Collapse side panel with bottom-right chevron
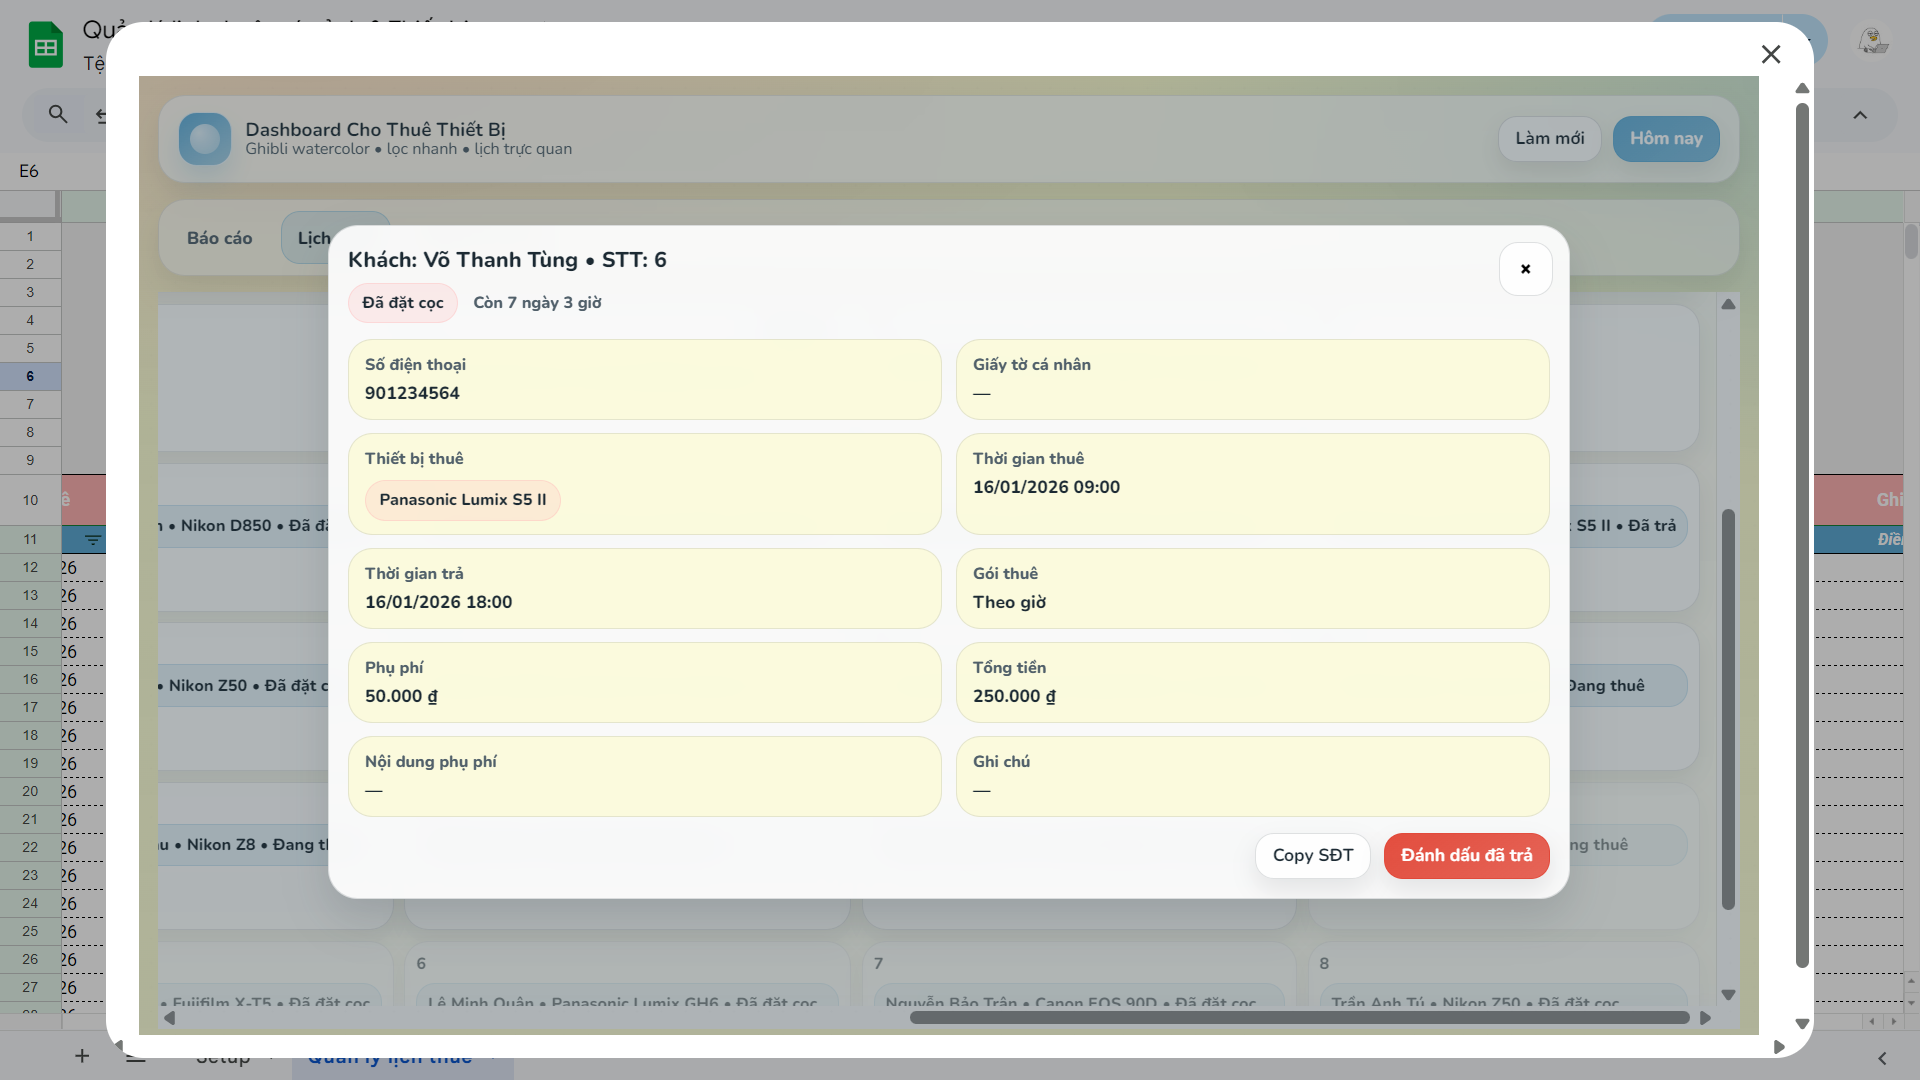Viewport: 1920px width, 1080px height. pos(1882,1058)
